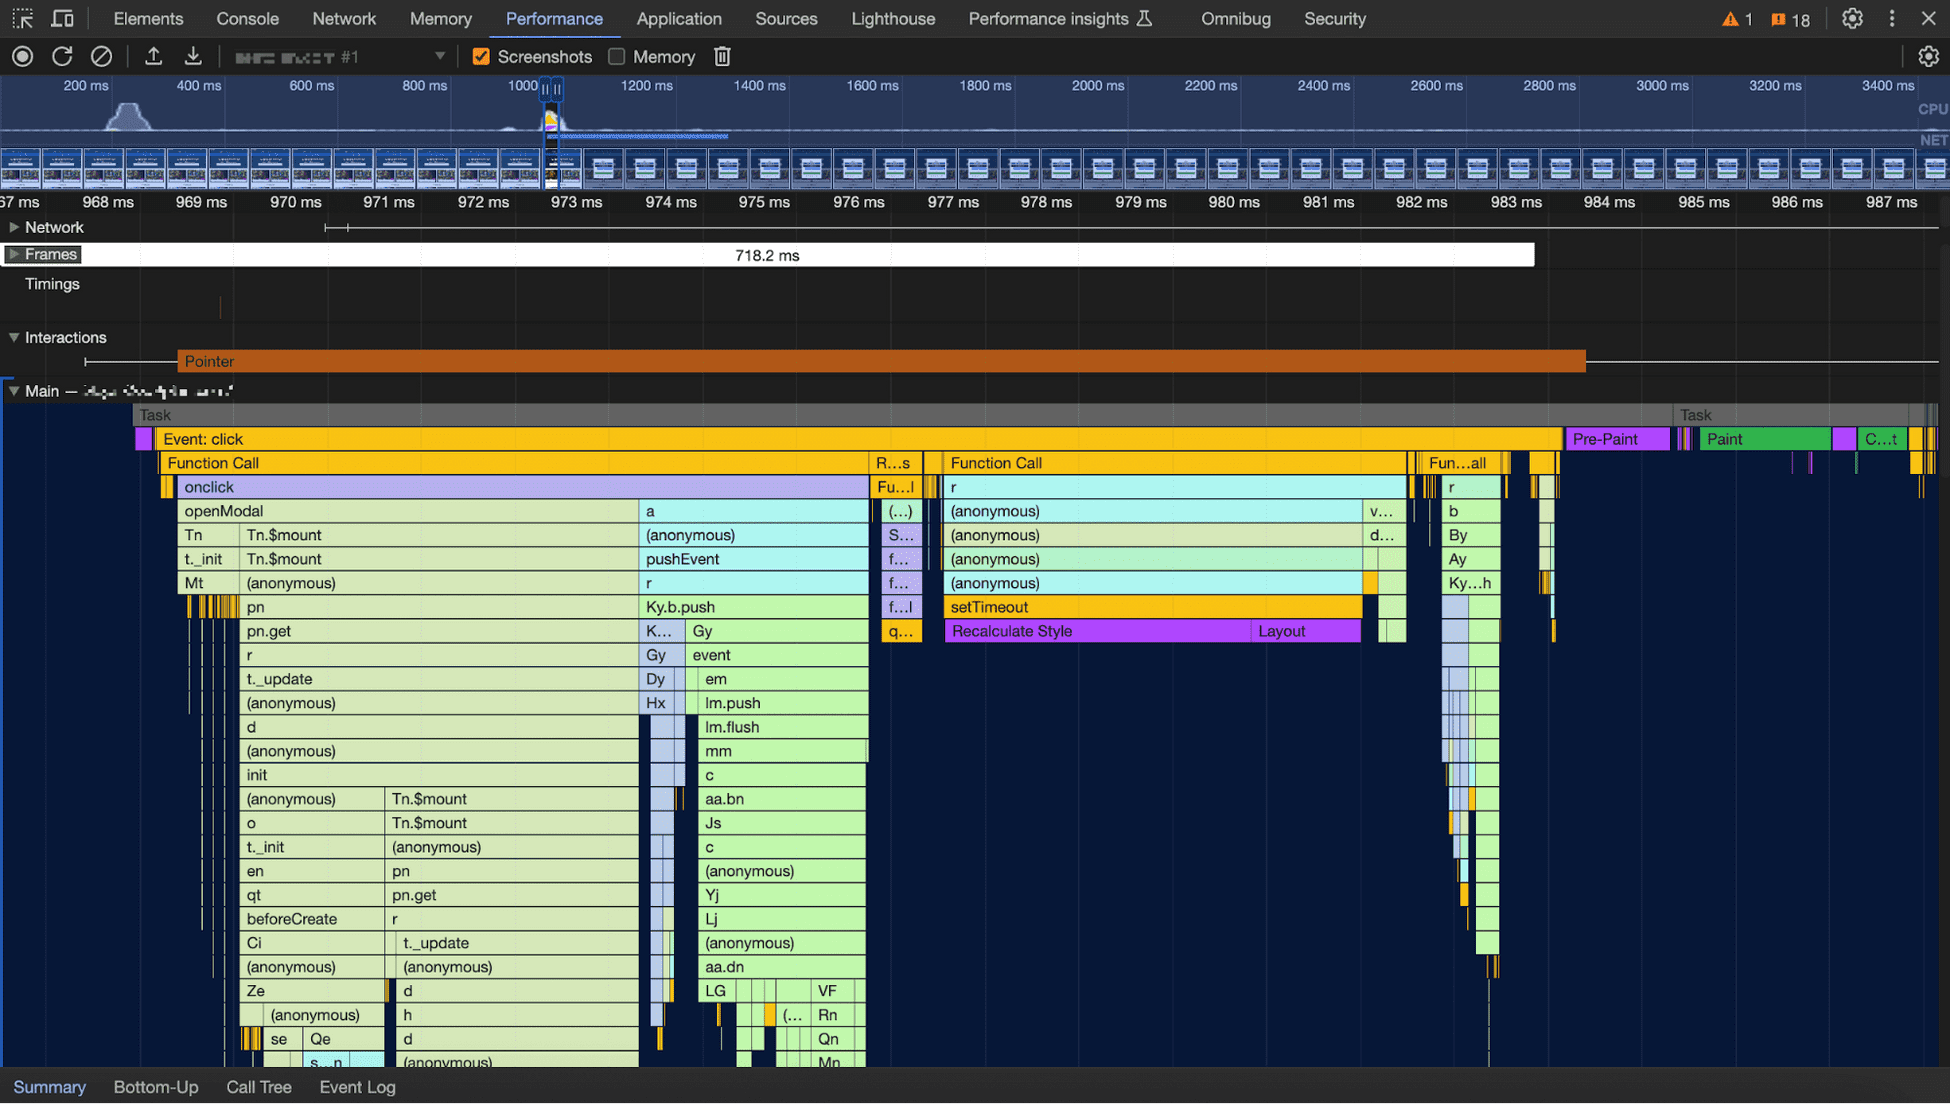Screen dimensions: 1950x1104
Task: Select the Recalculate Style flame bar
Action: [x=1095, y=631]
